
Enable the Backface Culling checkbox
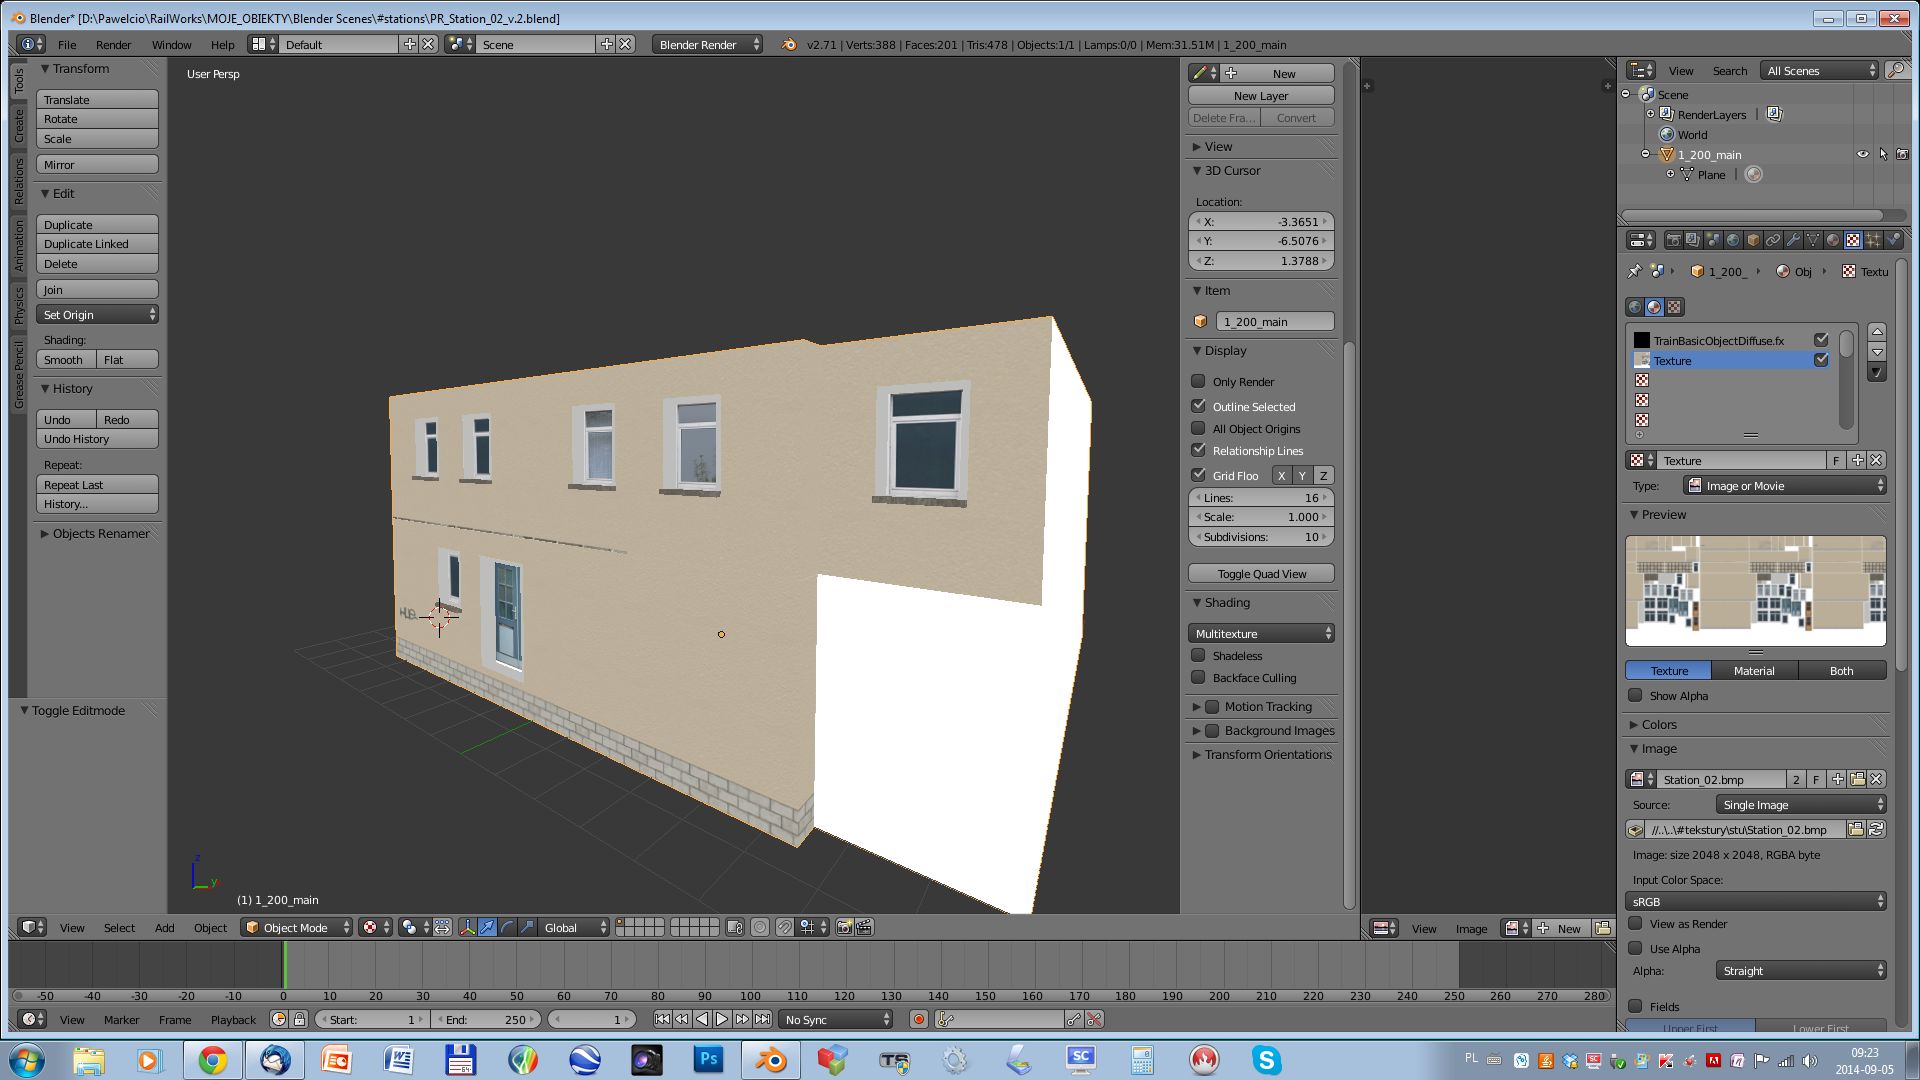[x=1198, y=677]
